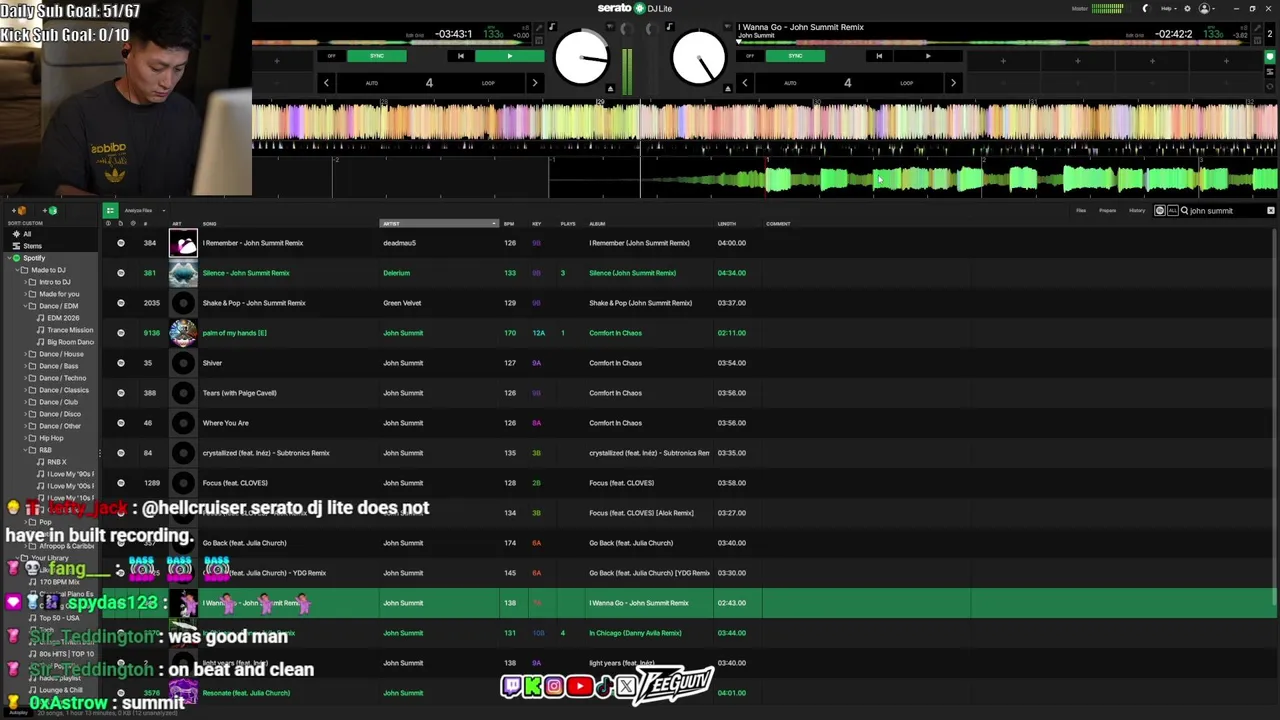Turn sync OFF on left deck
This screenshot has height=720, width=1280.
(331, 56)
